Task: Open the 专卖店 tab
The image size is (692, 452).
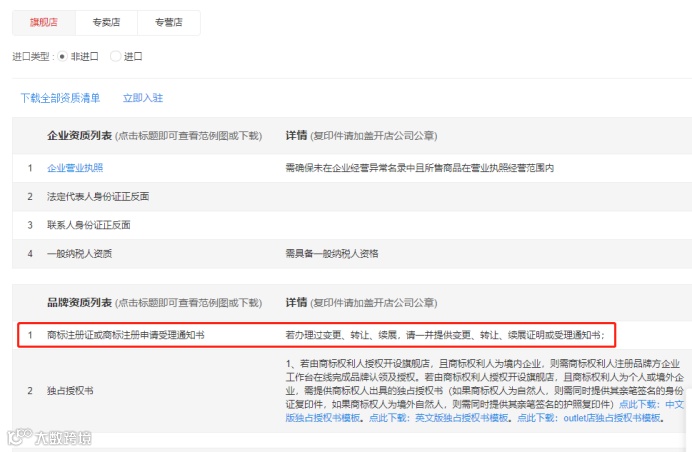Action: point(106,23)
